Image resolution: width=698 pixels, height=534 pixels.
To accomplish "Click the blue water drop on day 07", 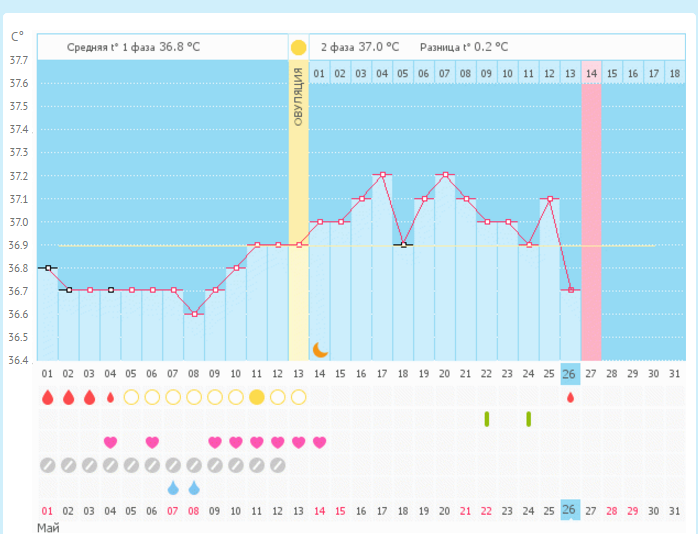I will 173,488.
